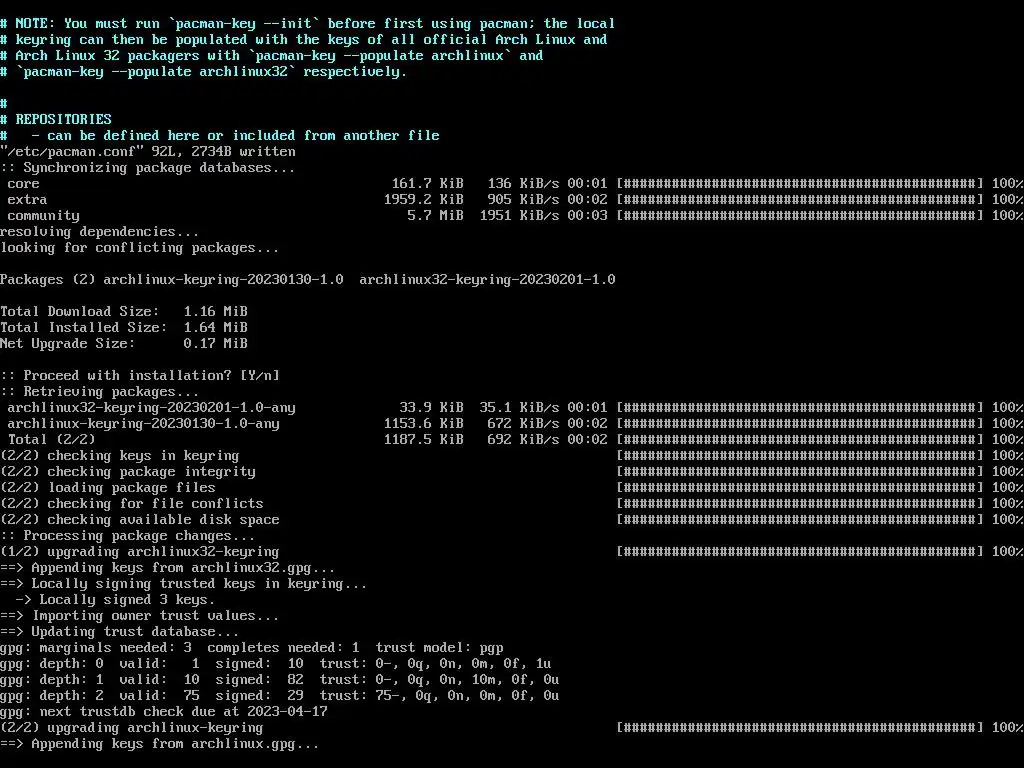This screenshot has height=768, width=1024.
Task: Select the "5.7 MiB" community size value
Action: coord(436,216)
